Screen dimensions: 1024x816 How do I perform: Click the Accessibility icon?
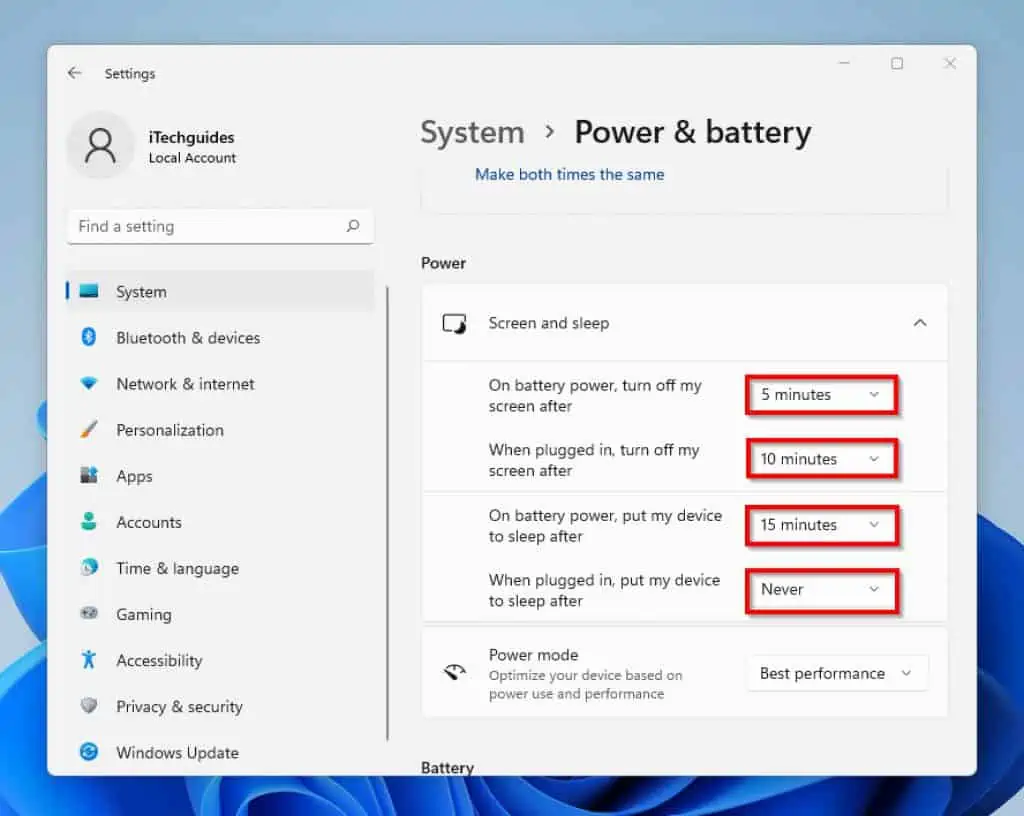[90, 660]
